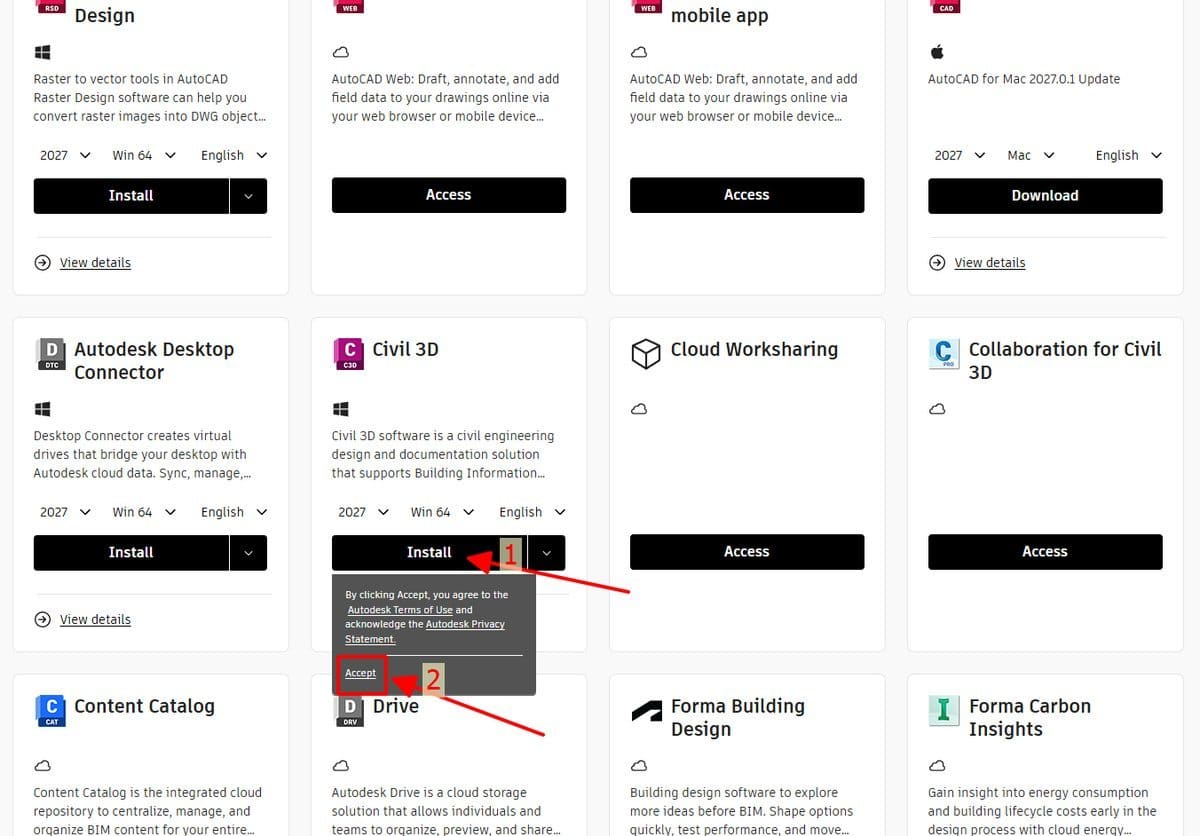This screenshot has width=1200, height=836.
Task: Click cloud icon on Forma Carbon Insights card
Action: pos(937,766)
